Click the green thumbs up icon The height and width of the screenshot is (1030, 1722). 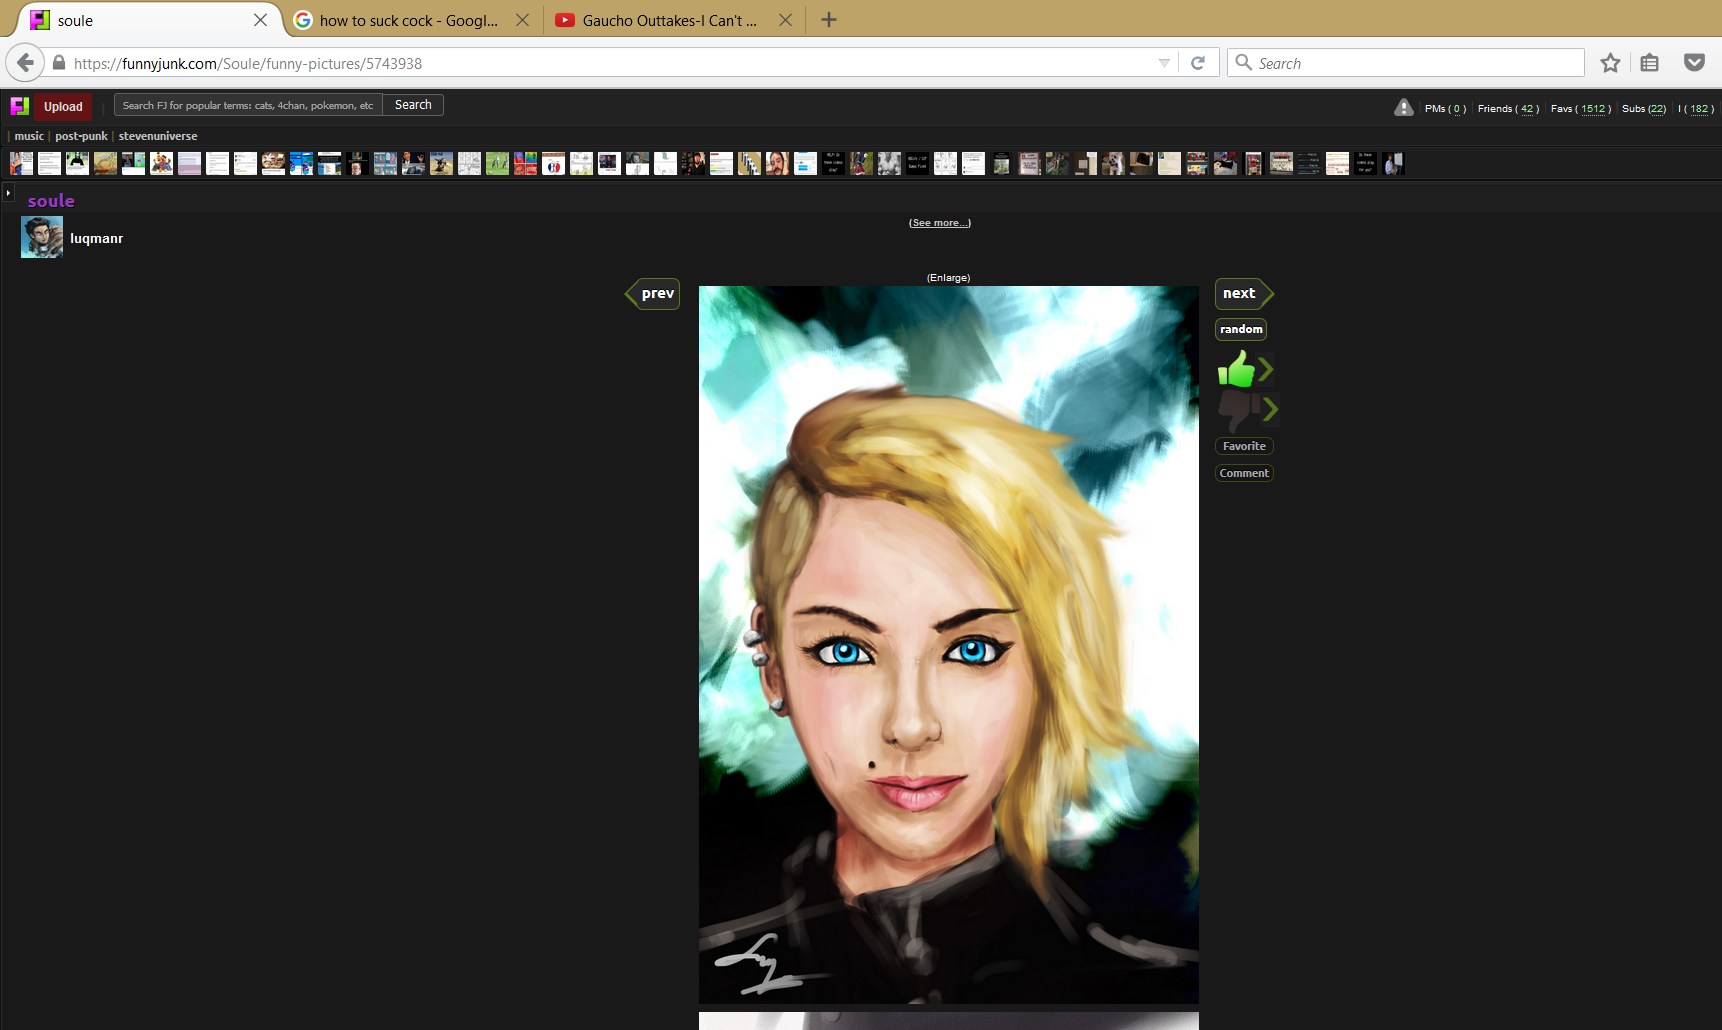pyautogui.click(x=1236, y=370)
